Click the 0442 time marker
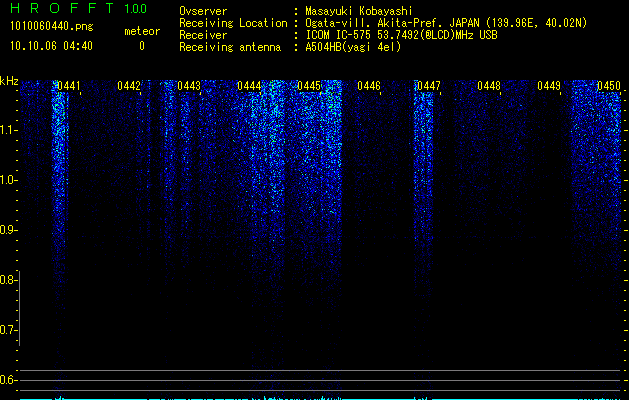Viewport: 629px width, 400px height. [129, 86]
